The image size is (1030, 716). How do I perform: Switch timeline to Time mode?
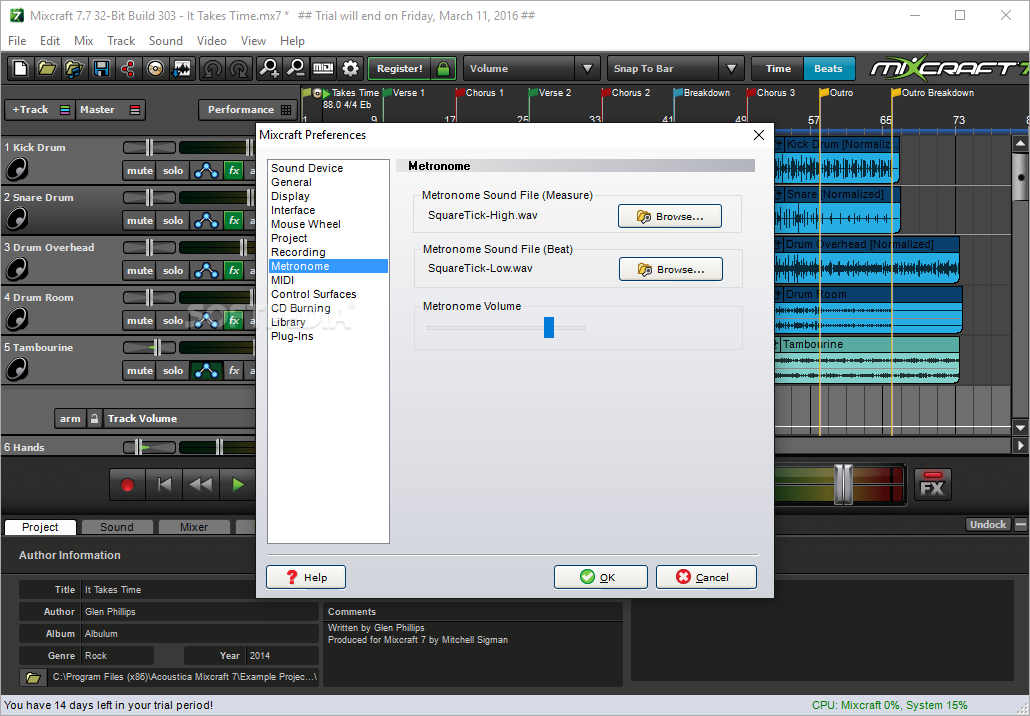(778, 68)
